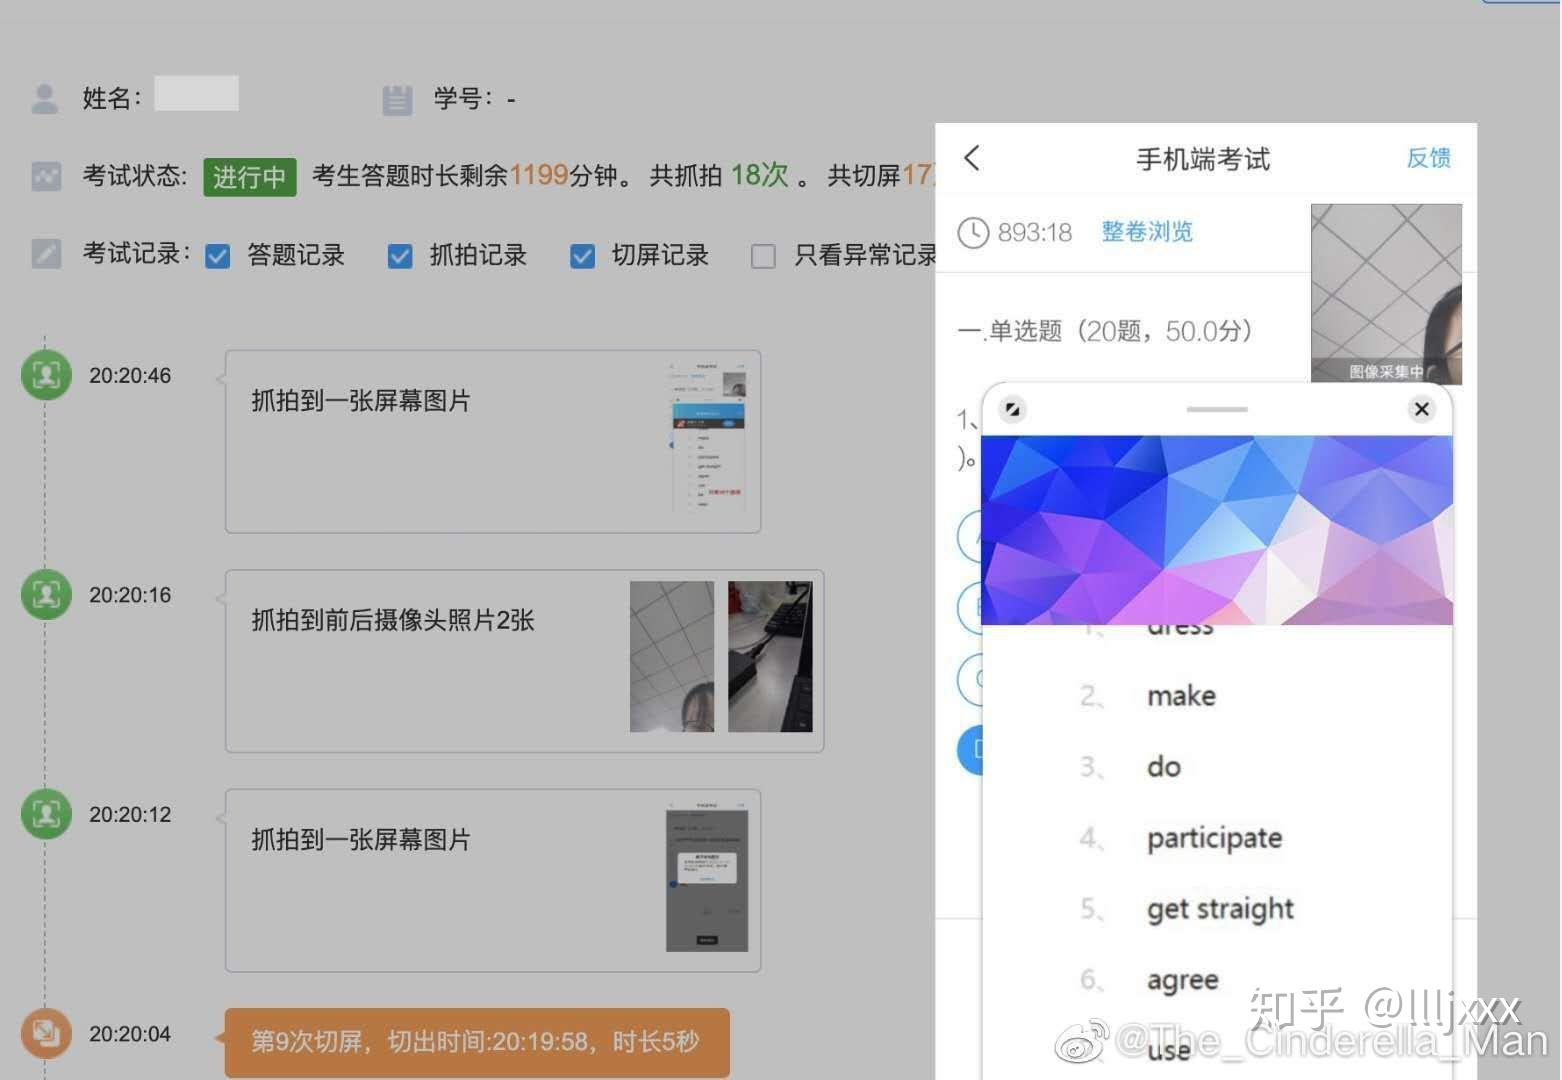Click the 抓拍到前后摄像头照片2张 record text
This screenshot has height=1080, width=1562.
point(393,621)
